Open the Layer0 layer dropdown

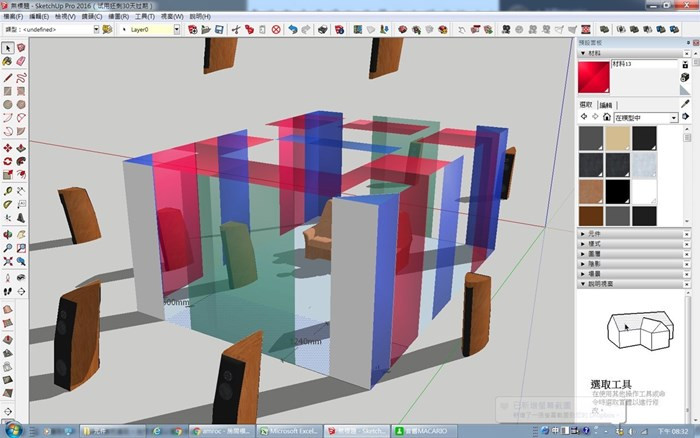point(176,30)
